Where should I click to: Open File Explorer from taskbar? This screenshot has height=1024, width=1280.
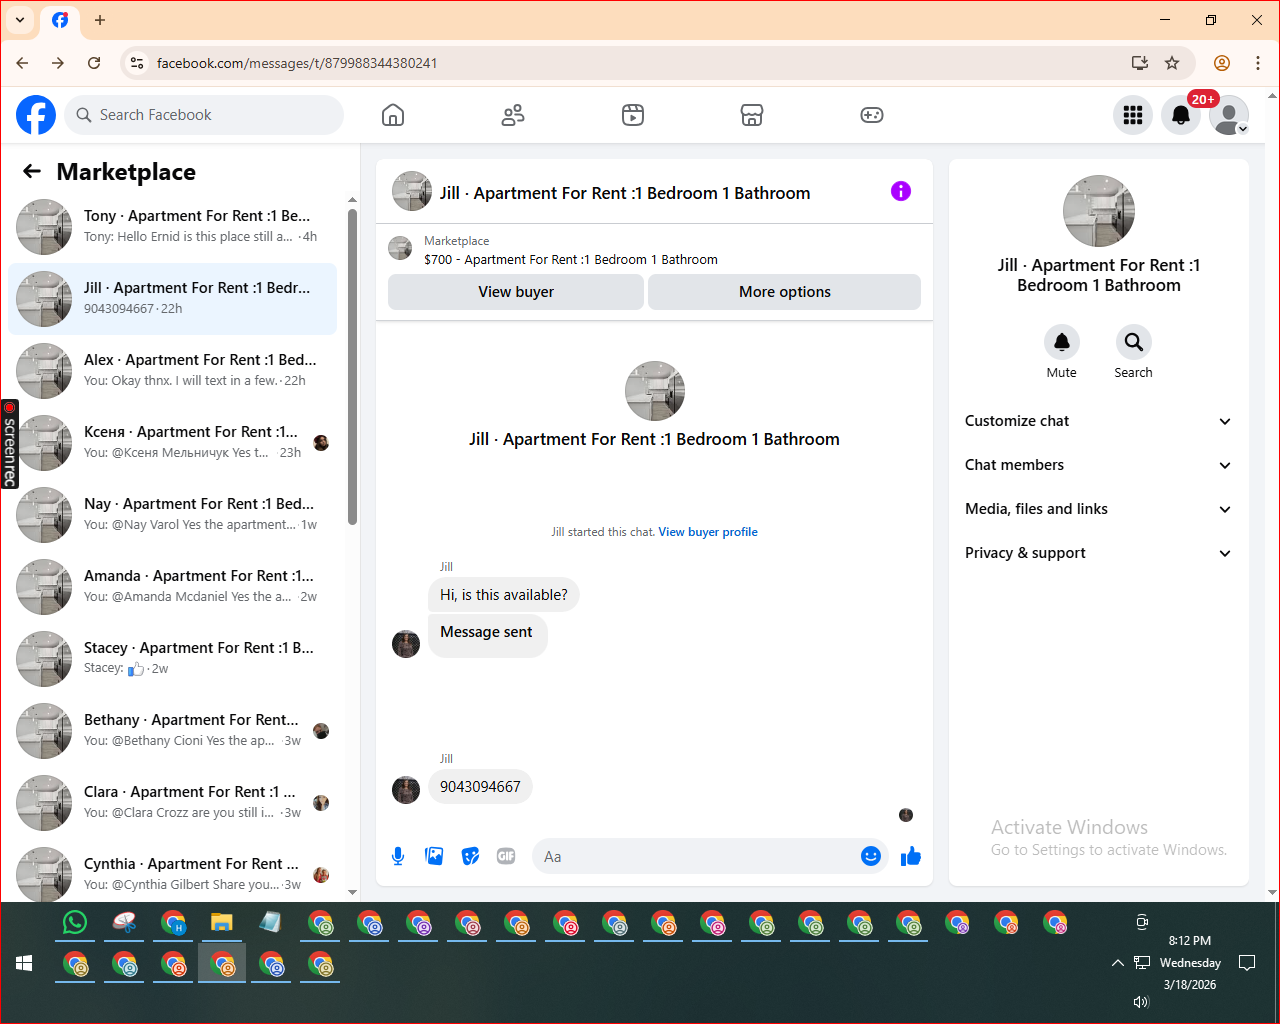click(x=222, y=923)
